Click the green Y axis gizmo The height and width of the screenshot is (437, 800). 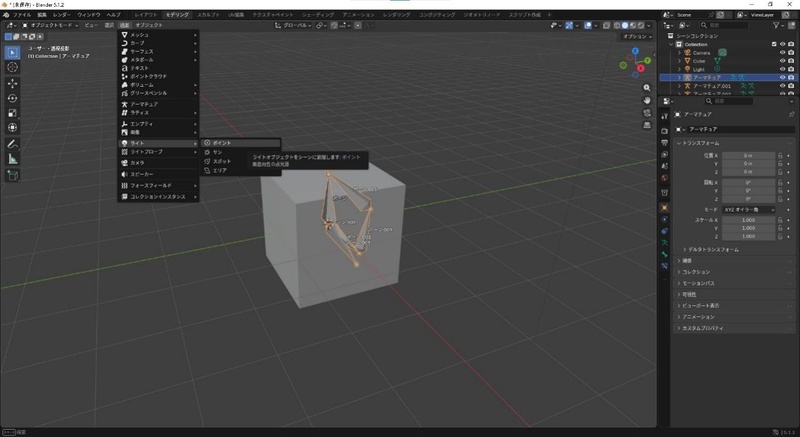[x=647, y=61]
